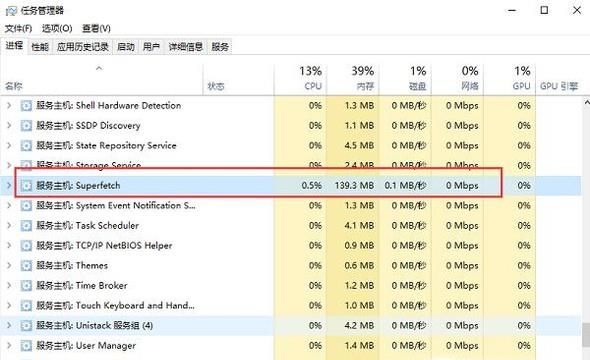Expand the Superfetch service host row
Image resolution: width=590 pixels, height=360 pixels.
coord(9,185)
